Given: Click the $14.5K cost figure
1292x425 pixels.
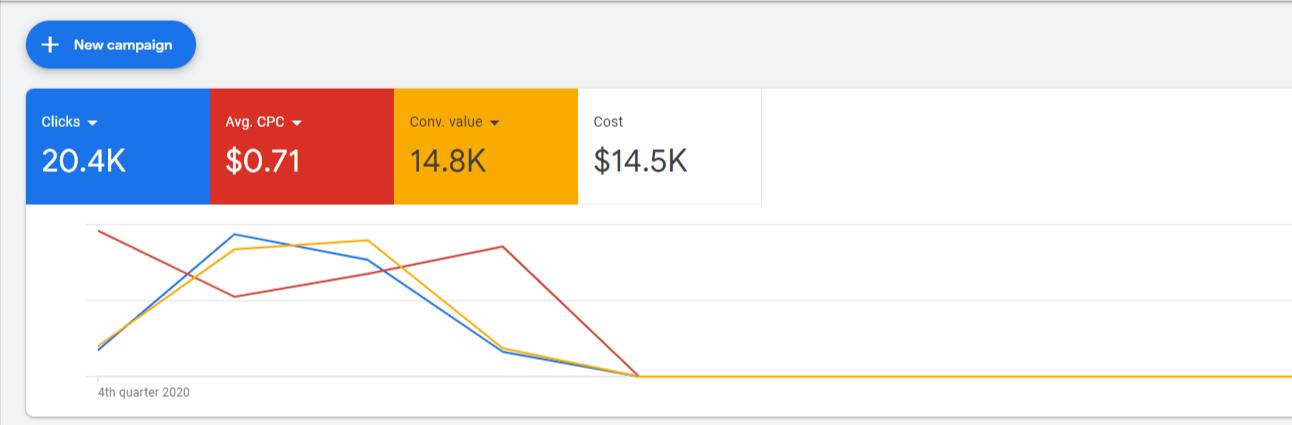Looking at the screenshot, I should 640,161.
